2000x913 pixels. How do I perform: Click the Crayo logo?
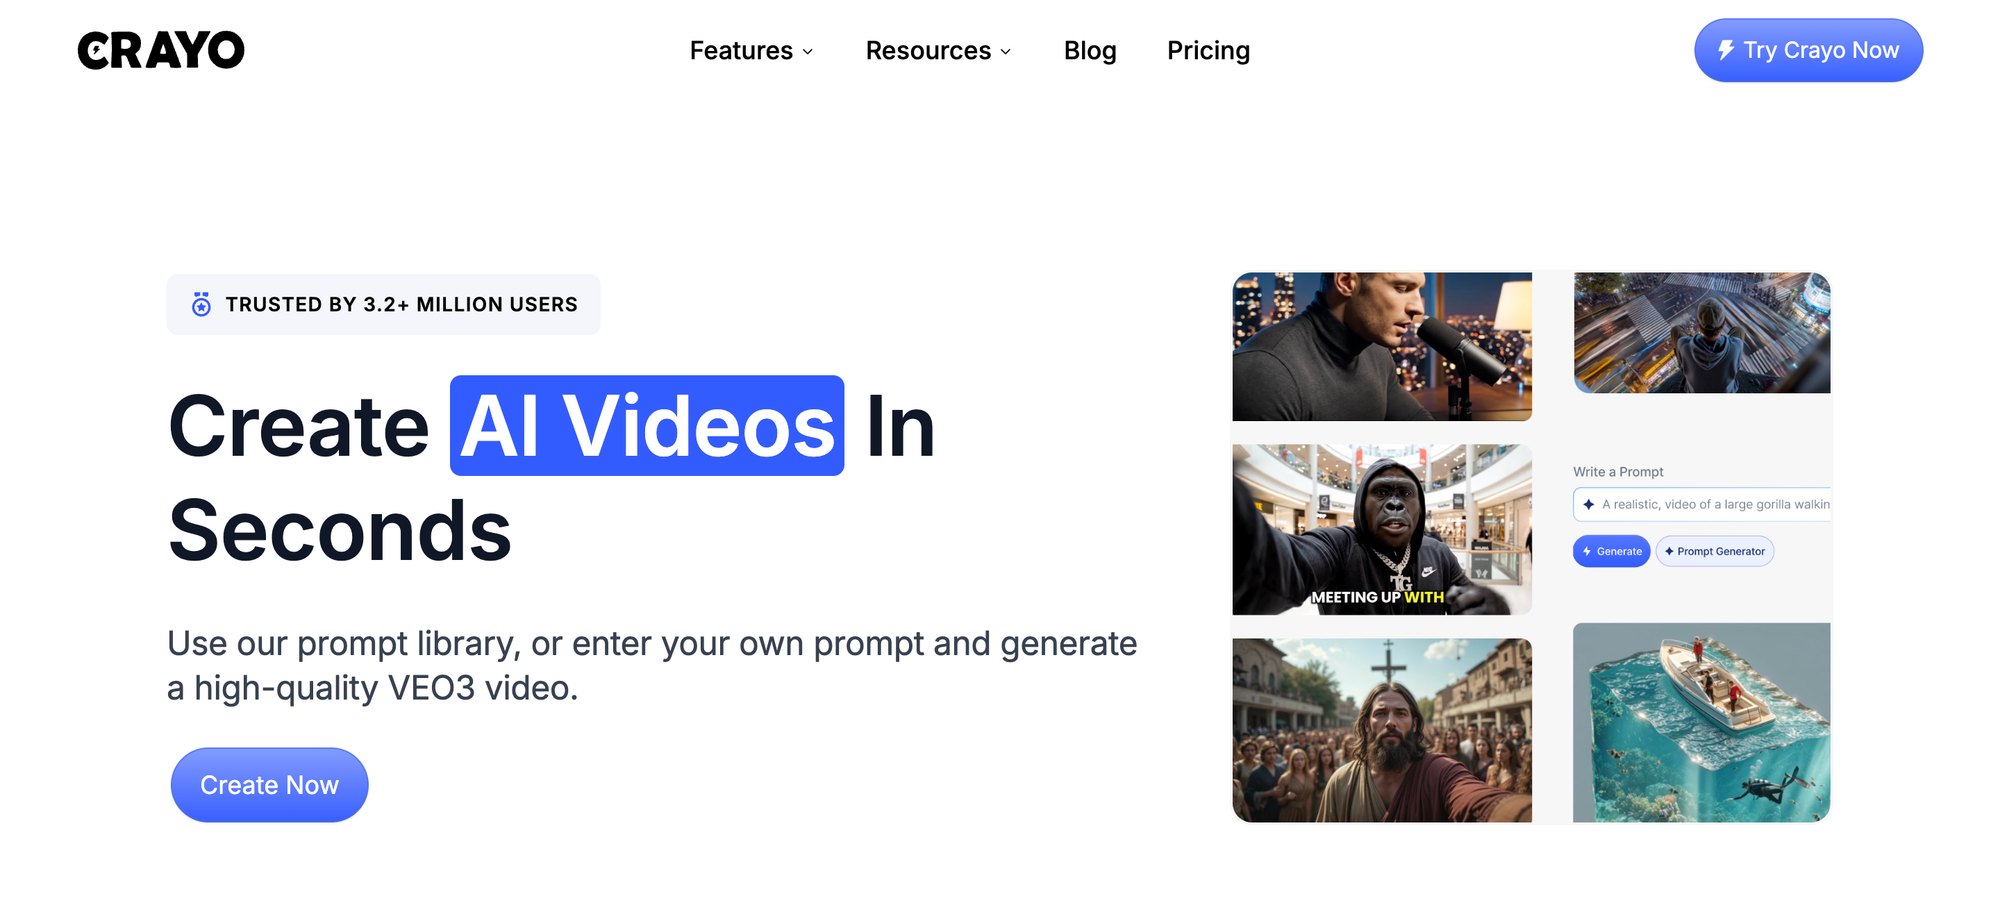(x=161, y=50)
